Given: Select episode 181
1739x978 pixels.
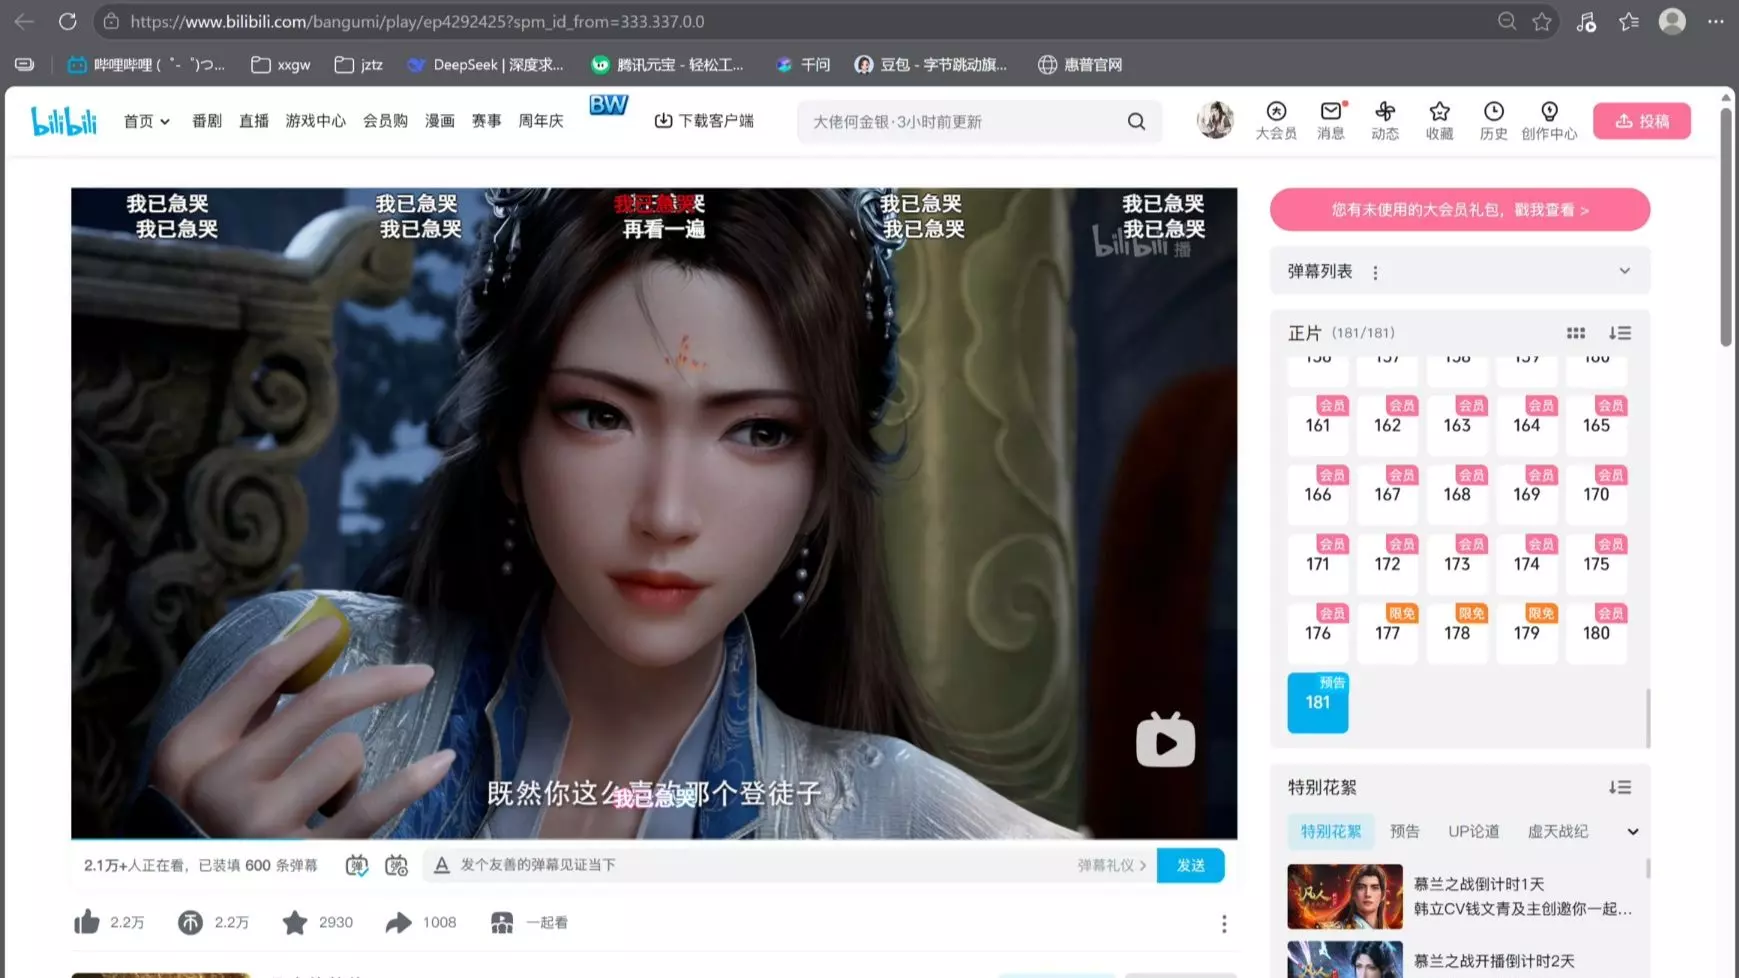Looking at the screenshot, I should (x=1318, y=702).
